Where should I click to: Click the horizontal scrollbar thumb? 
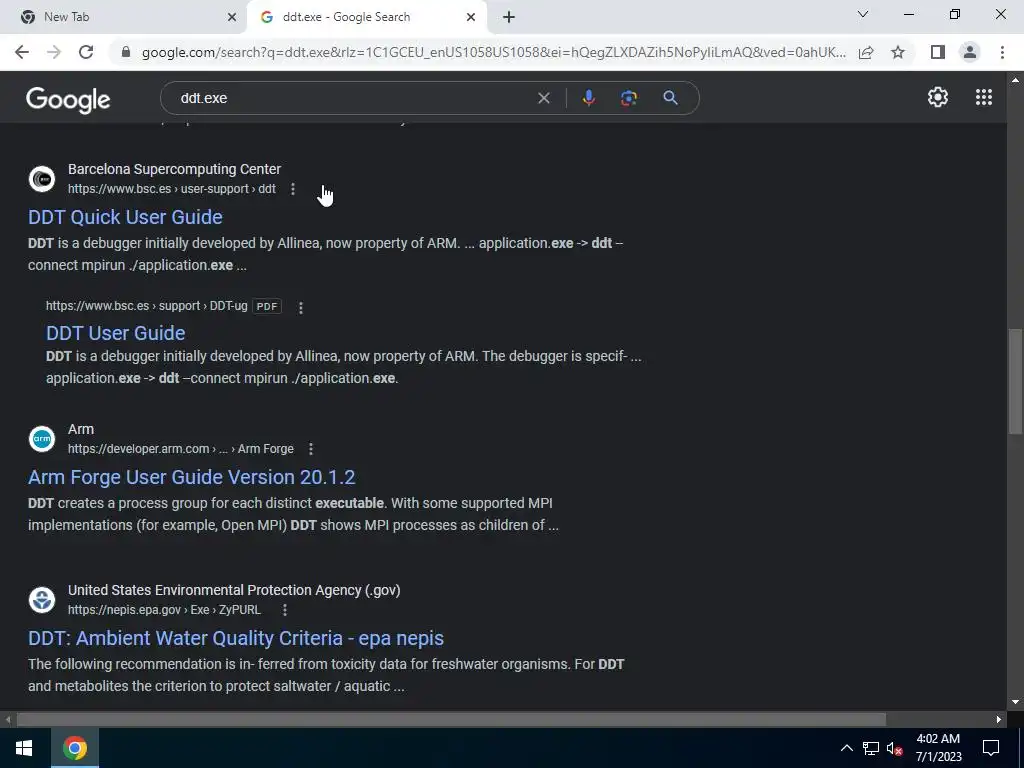coord(451,720)
